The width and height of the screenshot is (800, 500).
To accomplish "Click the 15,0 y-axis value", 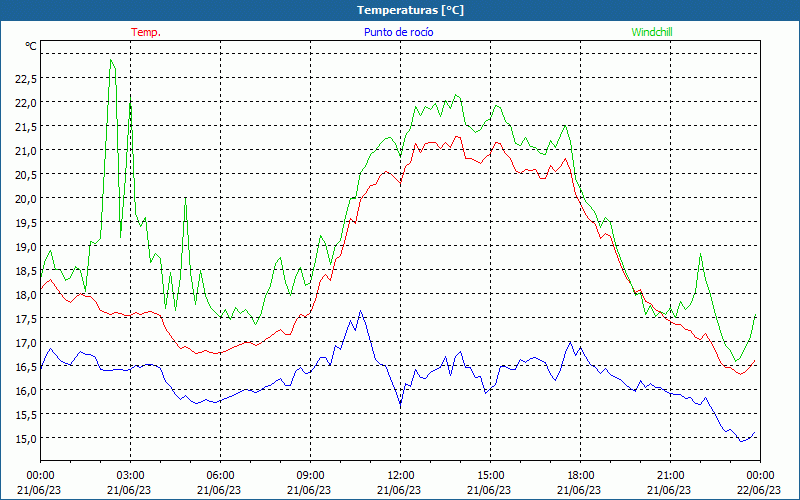I will (x=26, y=438).
